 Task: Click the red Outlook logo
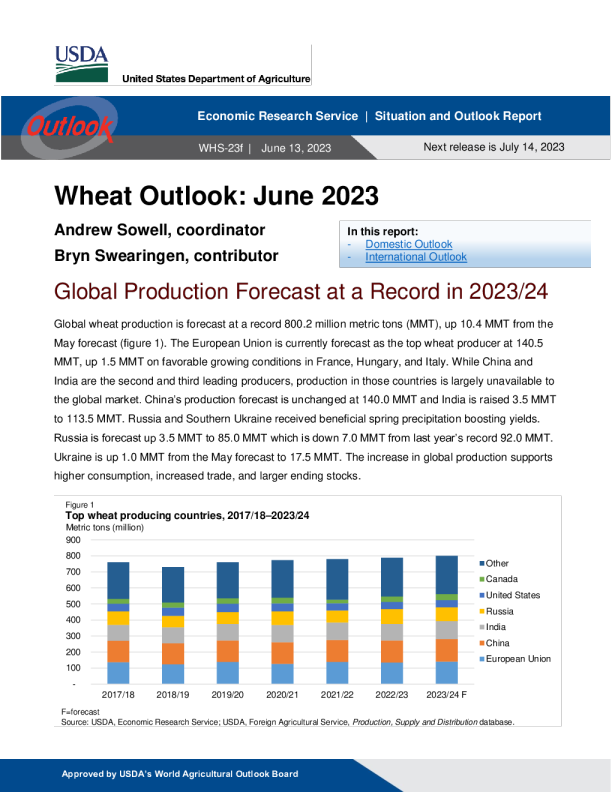69,127
